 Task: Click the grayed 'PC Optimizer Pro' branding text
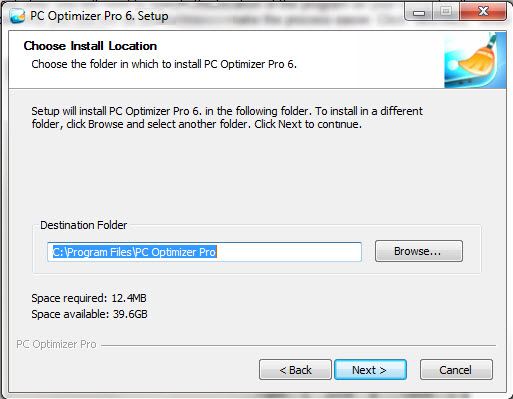tap(56, 344)
